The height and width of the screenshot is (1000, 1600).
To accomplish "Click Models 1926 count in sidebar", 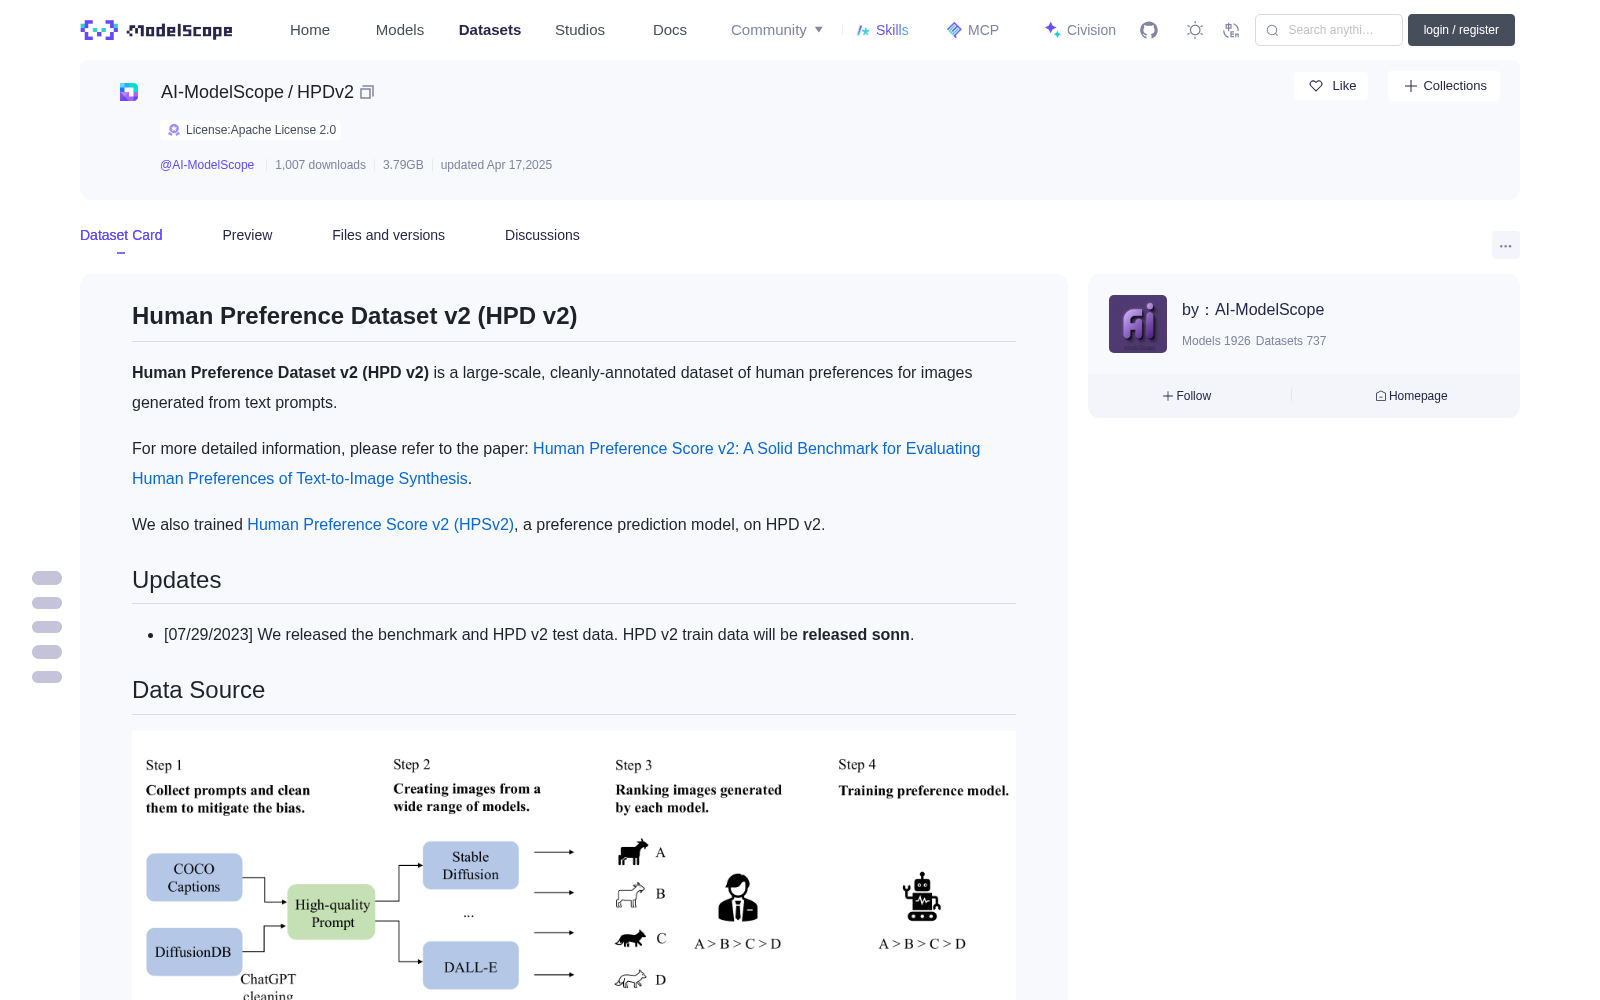I will 1216,341.
